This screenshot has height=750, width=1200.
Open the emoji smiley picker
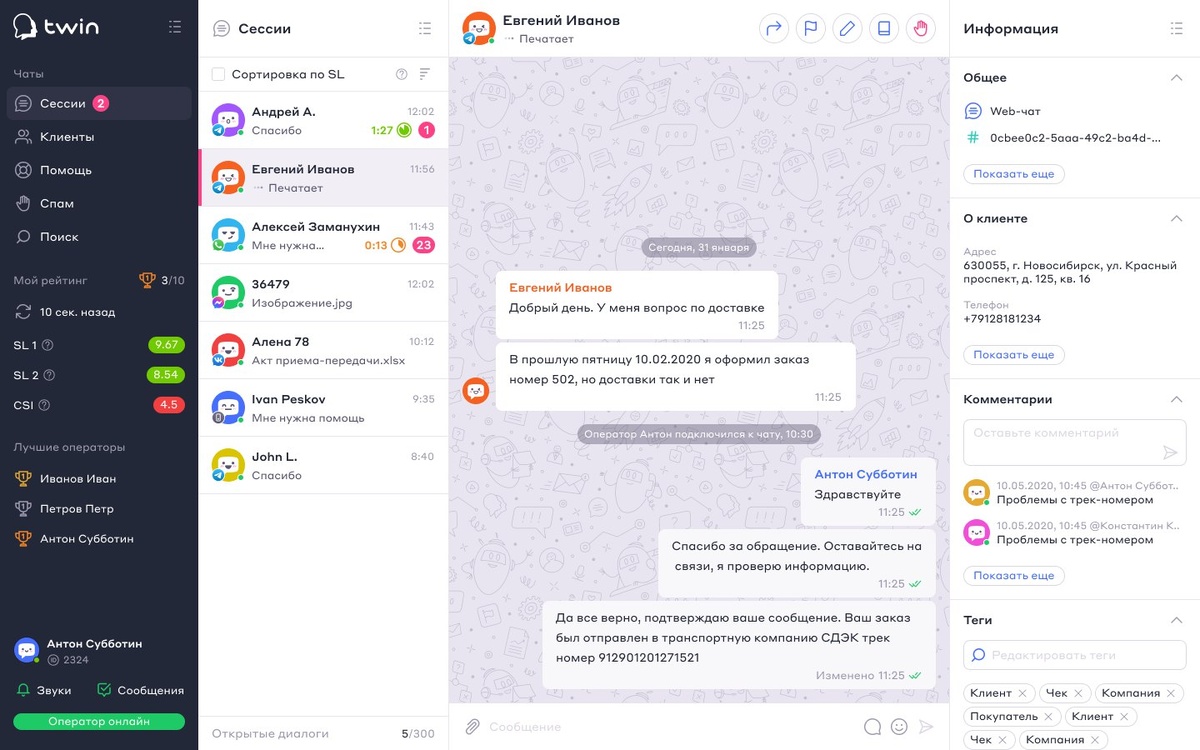tap(899, 727)
